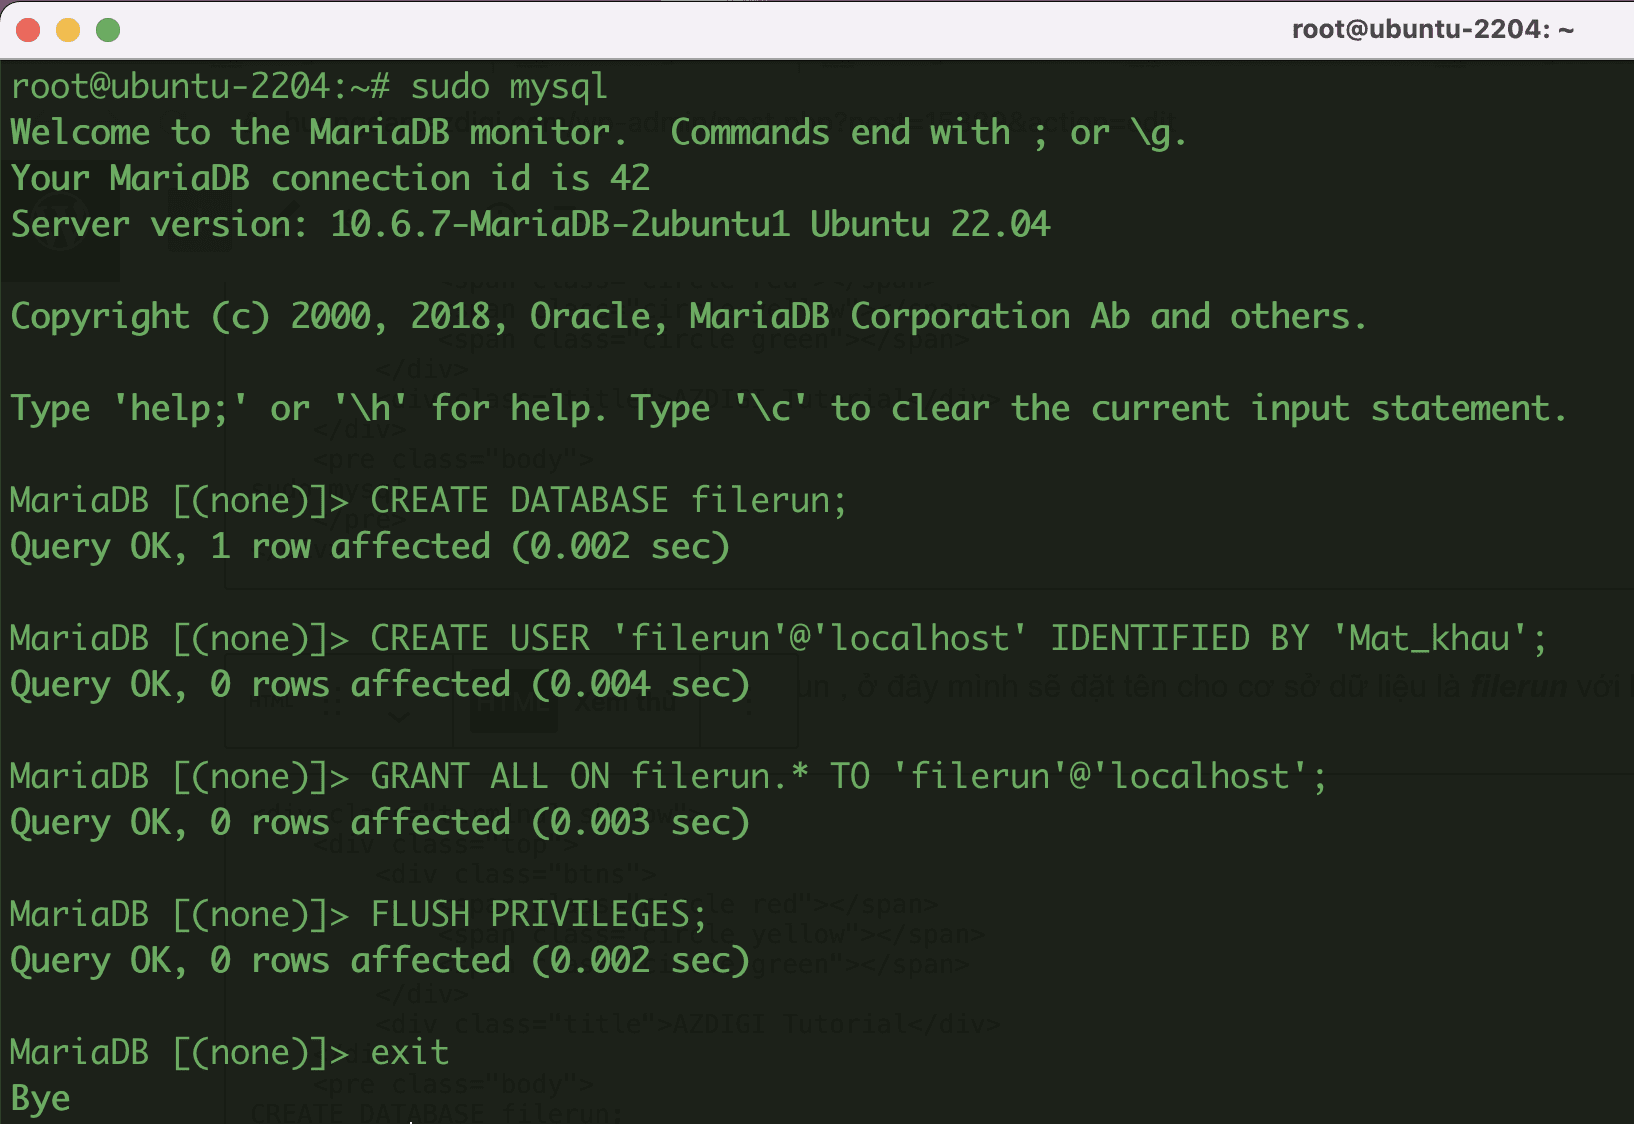Click the 'Welcome to the MariaDB monitor' line

coord(318,133)
